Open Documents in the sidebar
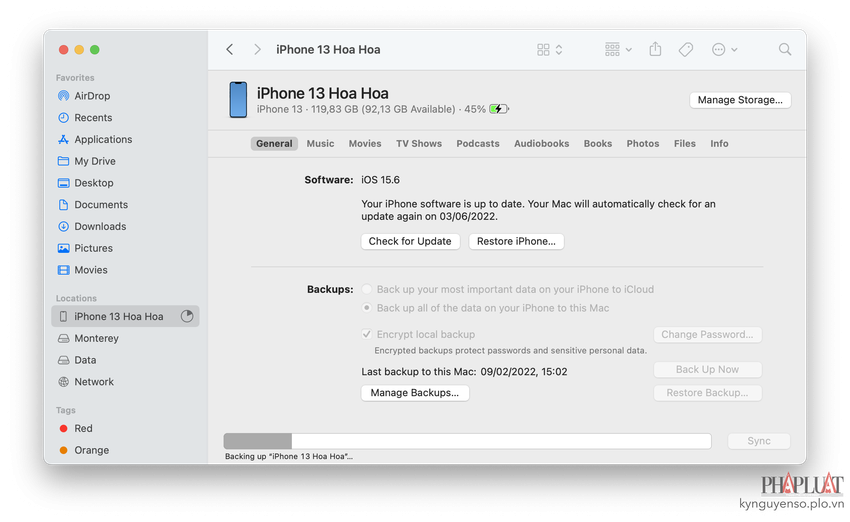 point(101,204)
